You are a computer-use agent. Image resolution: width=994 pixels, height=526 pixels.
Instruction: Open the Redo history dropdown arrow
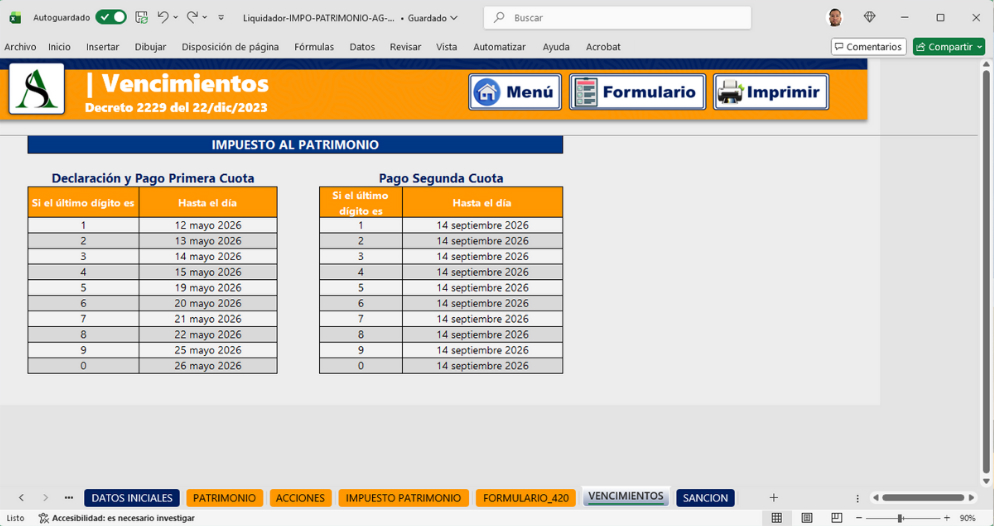tap(205, 18)
